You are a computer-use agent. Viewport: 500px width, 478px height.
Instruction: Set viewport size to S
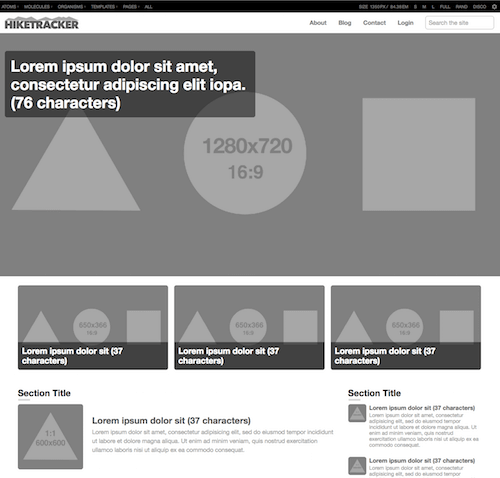(415, 7)
